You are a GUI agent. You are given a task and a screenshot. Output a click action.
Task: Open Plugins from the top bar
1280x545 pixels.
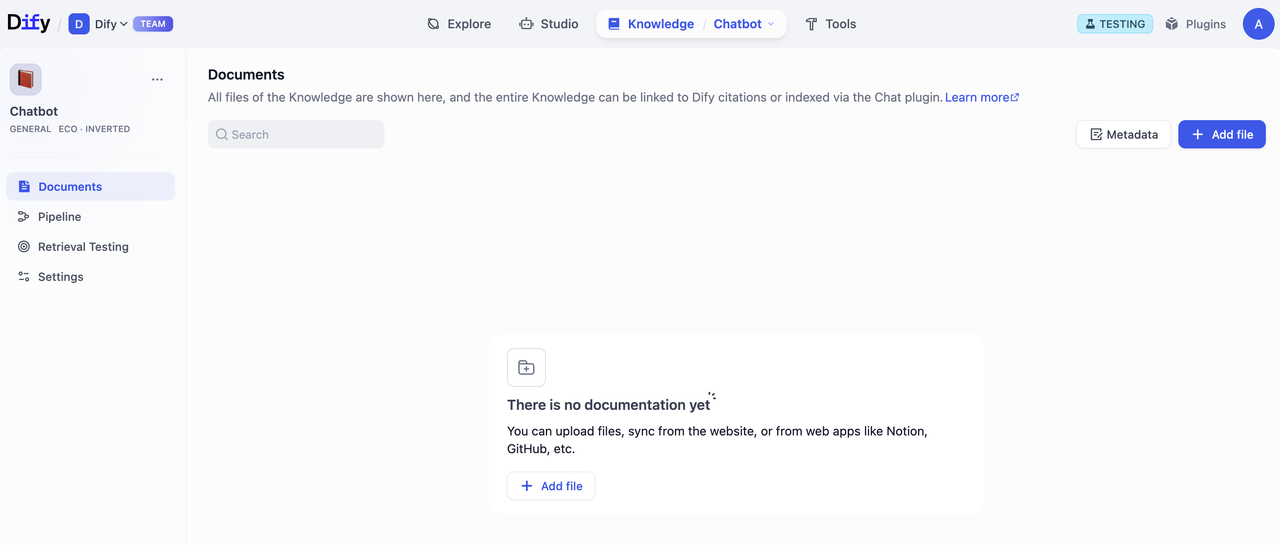[1195, 24]
